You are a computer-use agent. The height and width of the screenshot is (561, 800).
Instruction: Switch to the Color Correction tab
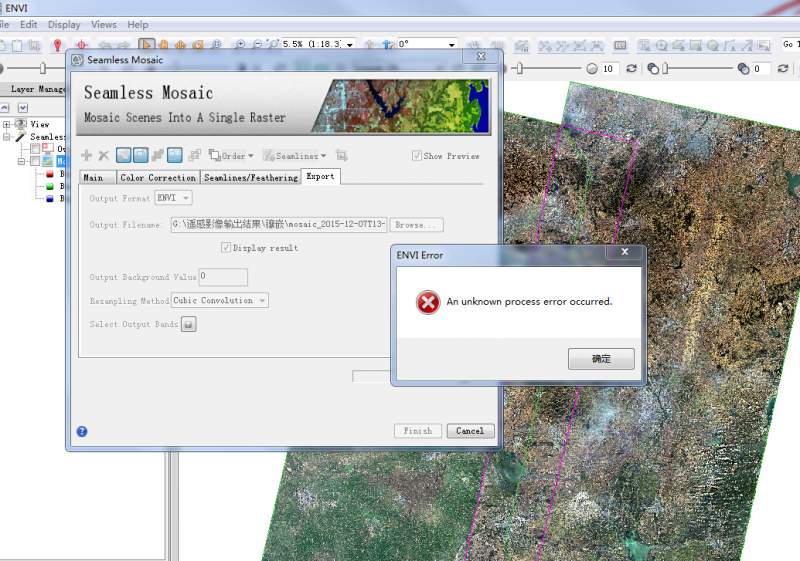[x=158, y=177]
